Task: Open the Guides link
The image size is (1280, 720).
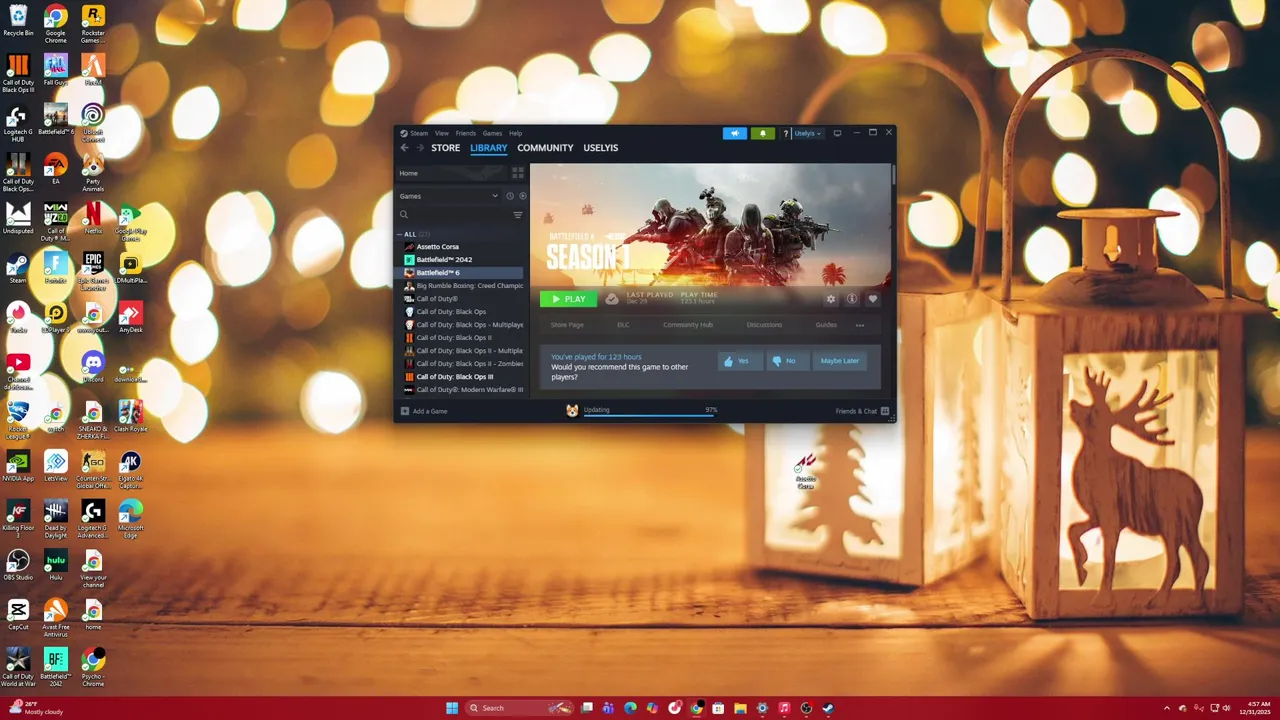Action: (x=826, y=325)
